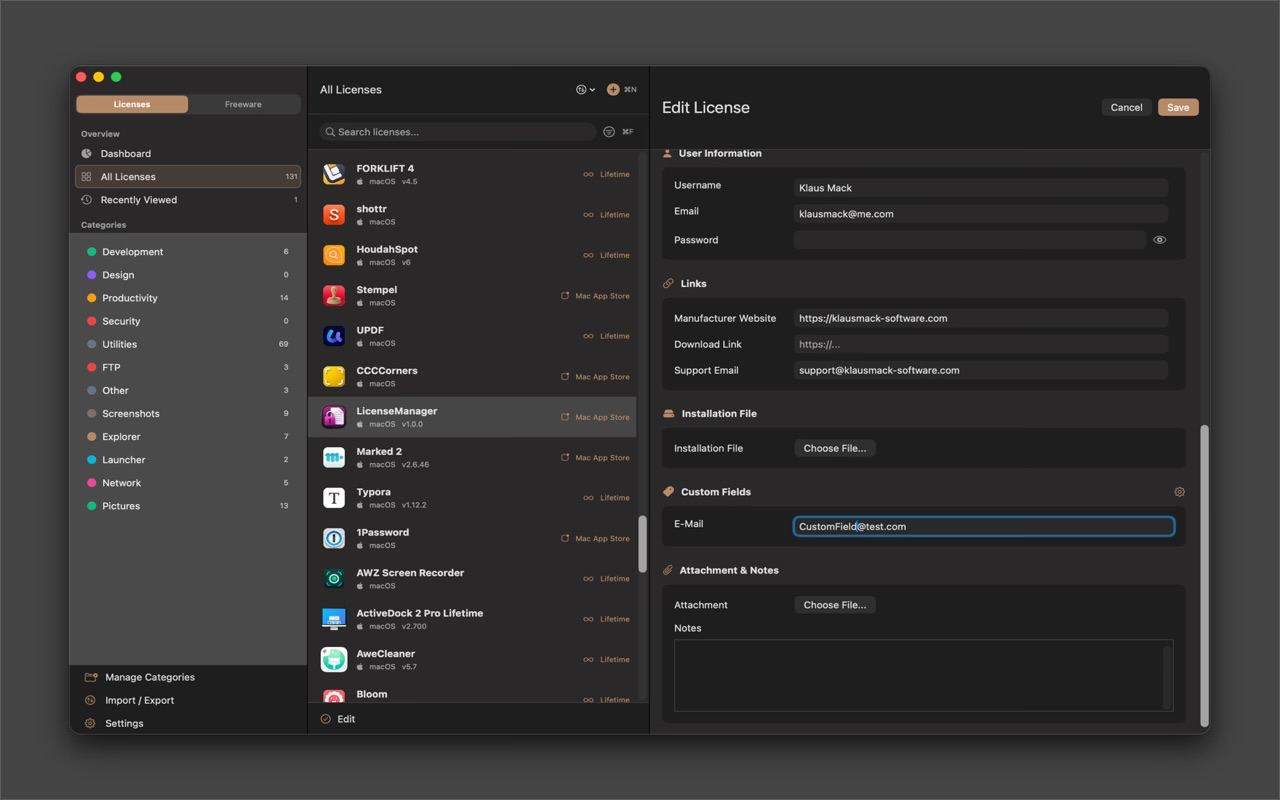
Task: Click the Settings gear icon in sidebar
Action: (90, 723)
